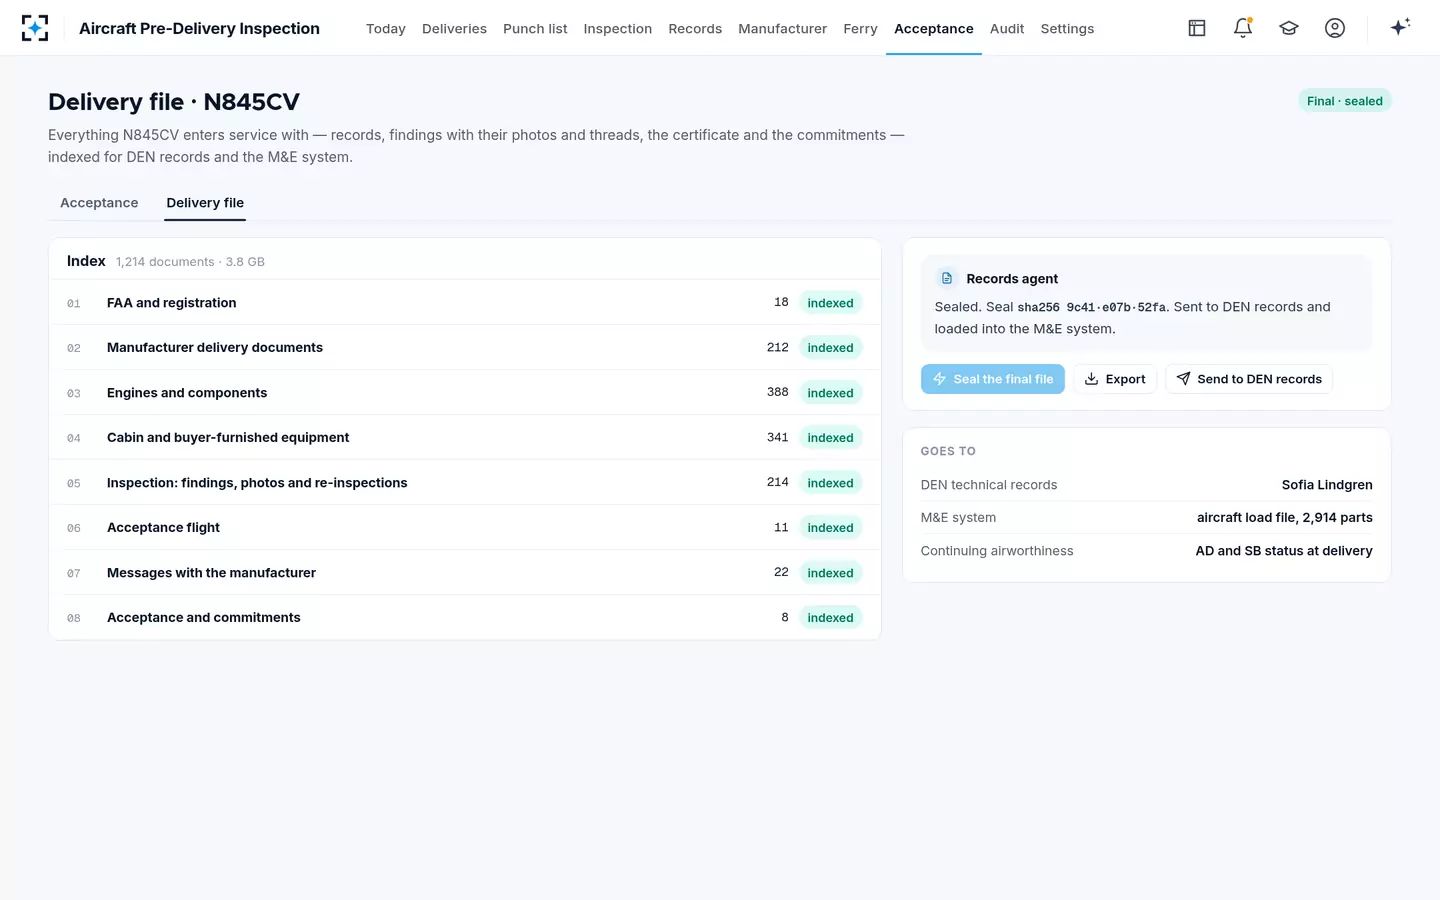Viewport: 1440px width, 900px height.
Task: Open the user account icon
Action: click(1335, 28)
